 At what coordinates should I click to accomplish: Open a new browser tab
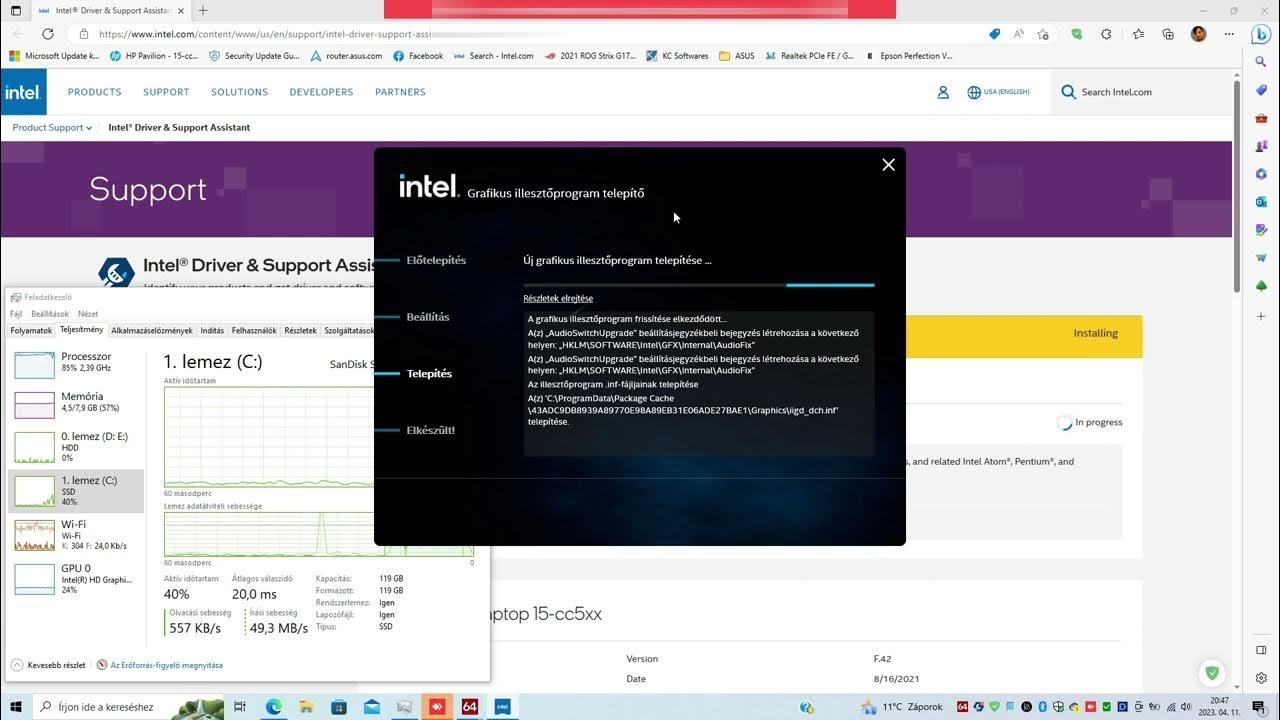pyautogui.click(x=203, y=10)
